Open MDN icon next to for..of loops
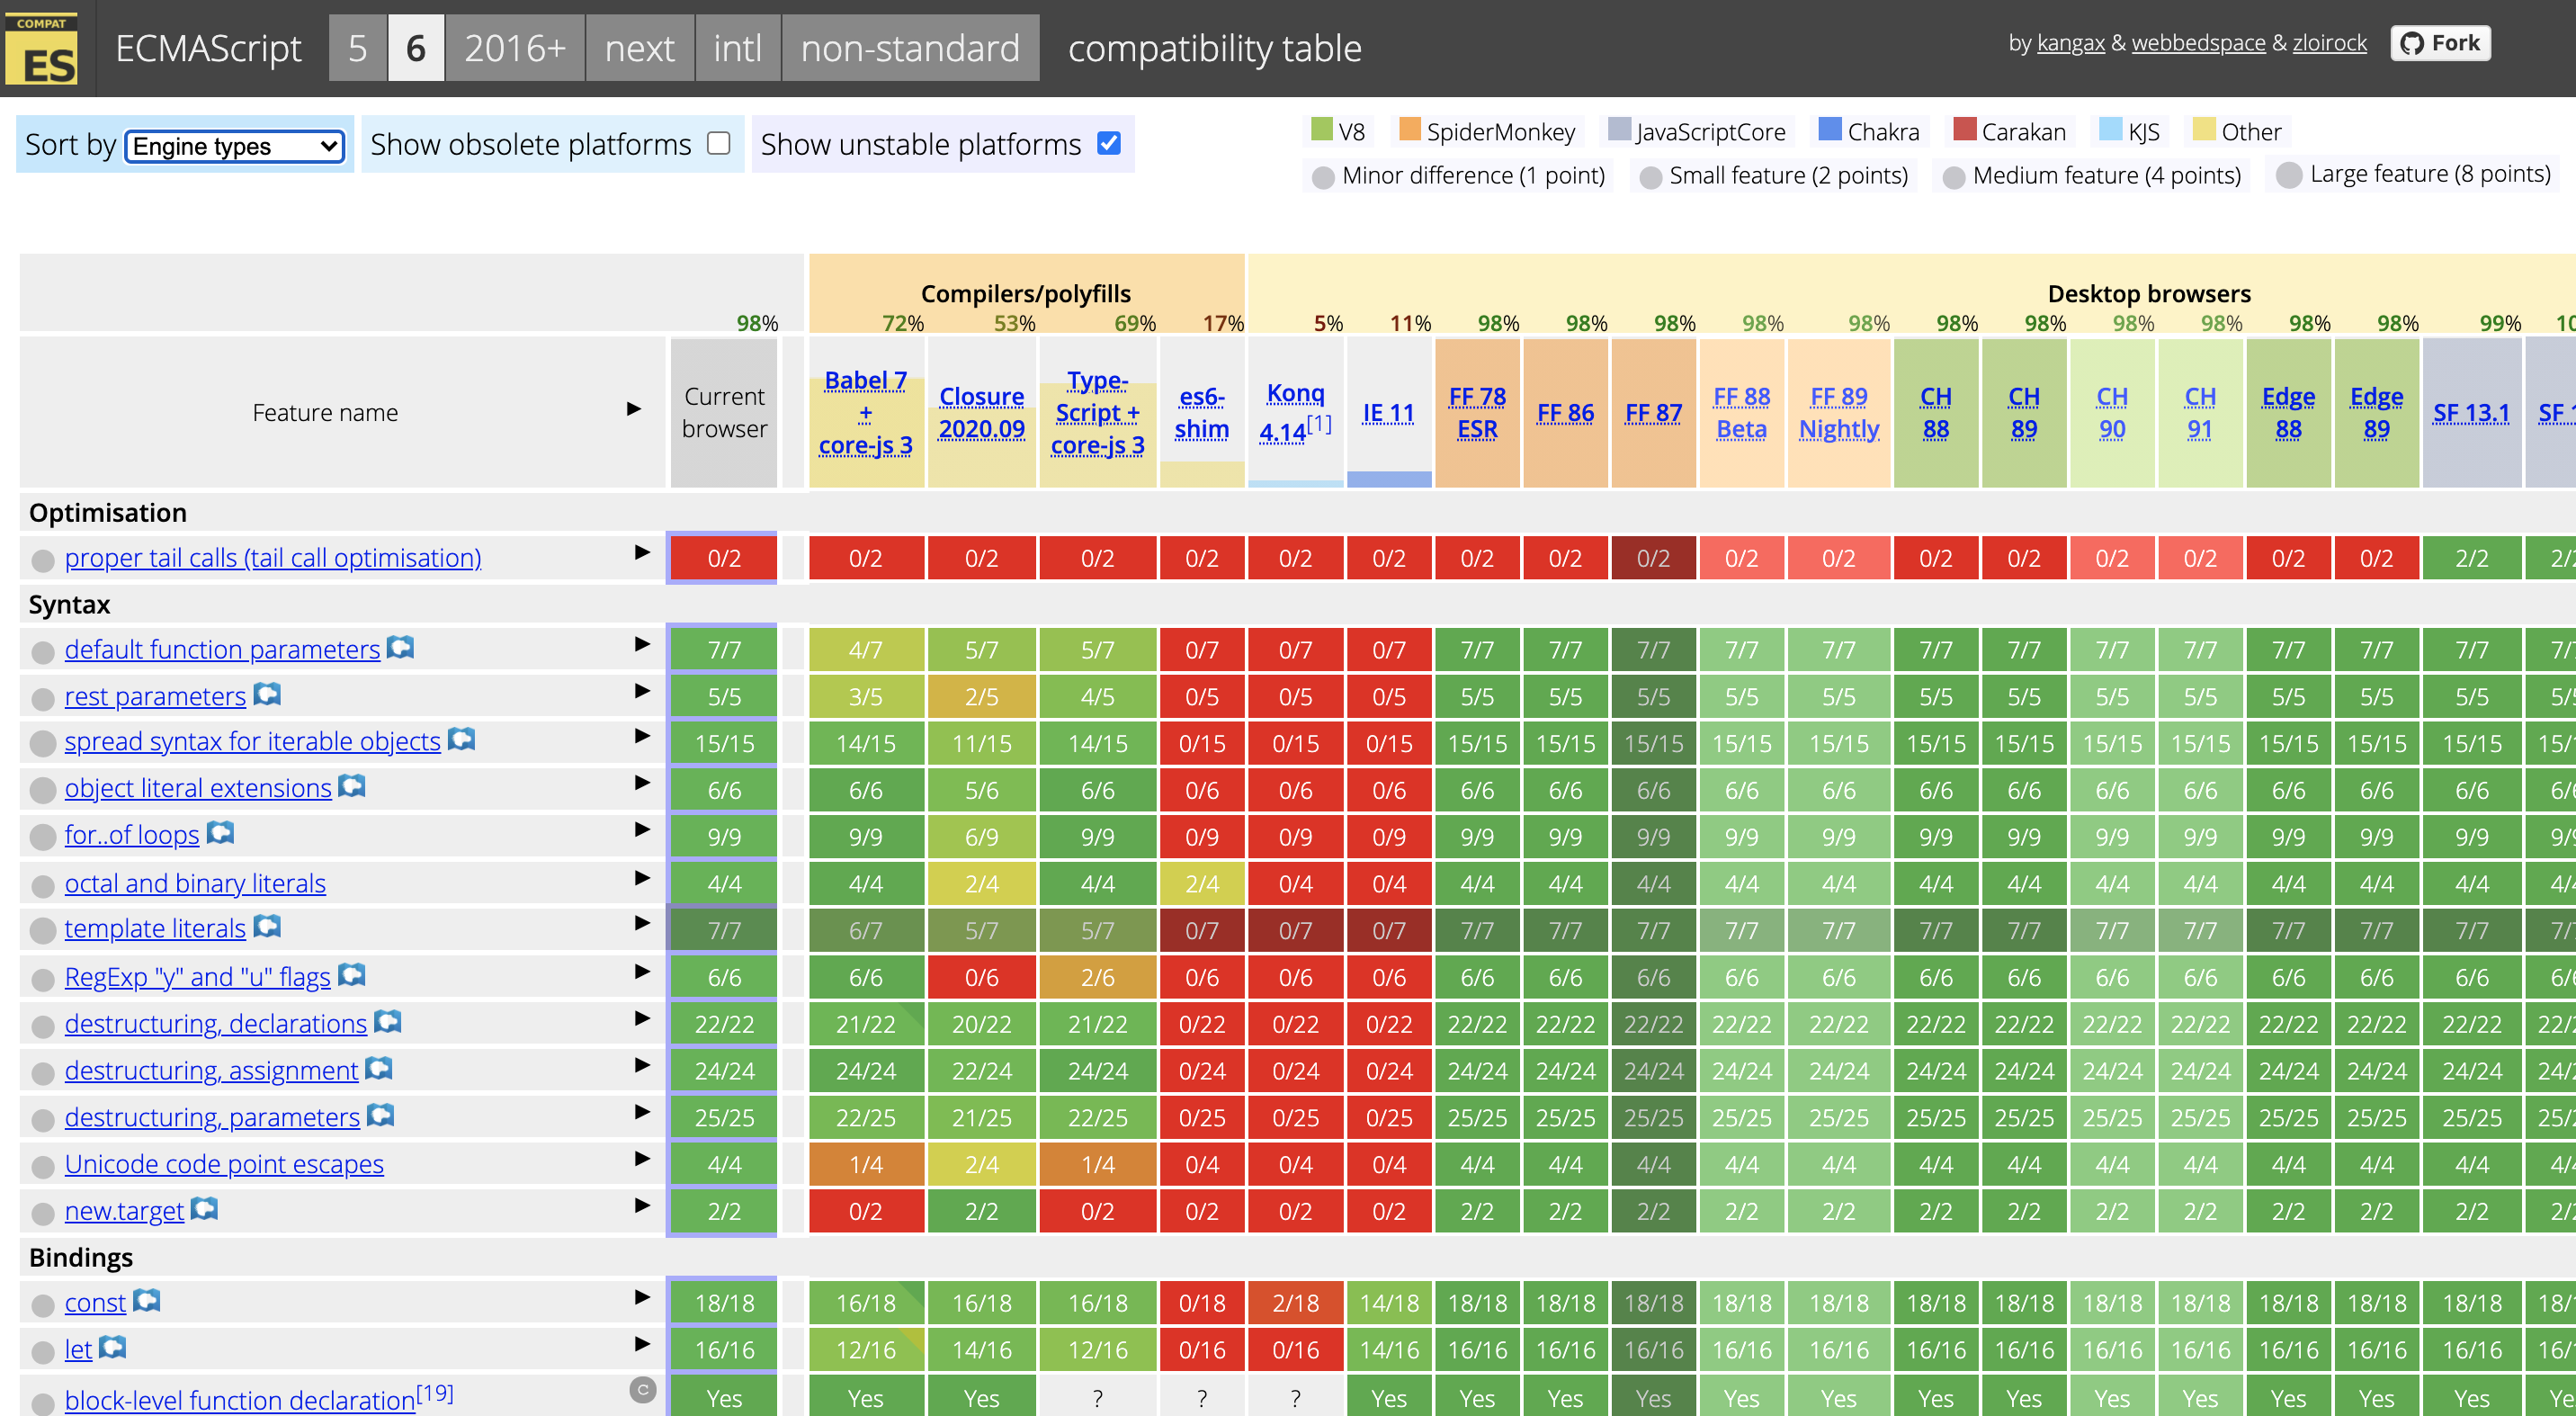 point(220,832)
